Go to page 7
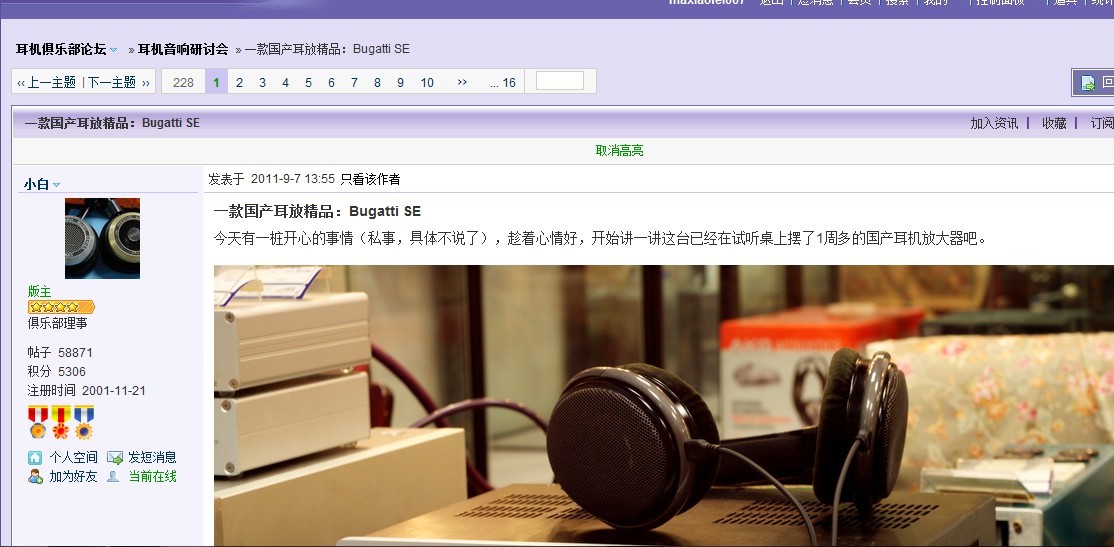Image resolution: width=1114 pixels, height=547 pixels. click(x=354, y=82)
